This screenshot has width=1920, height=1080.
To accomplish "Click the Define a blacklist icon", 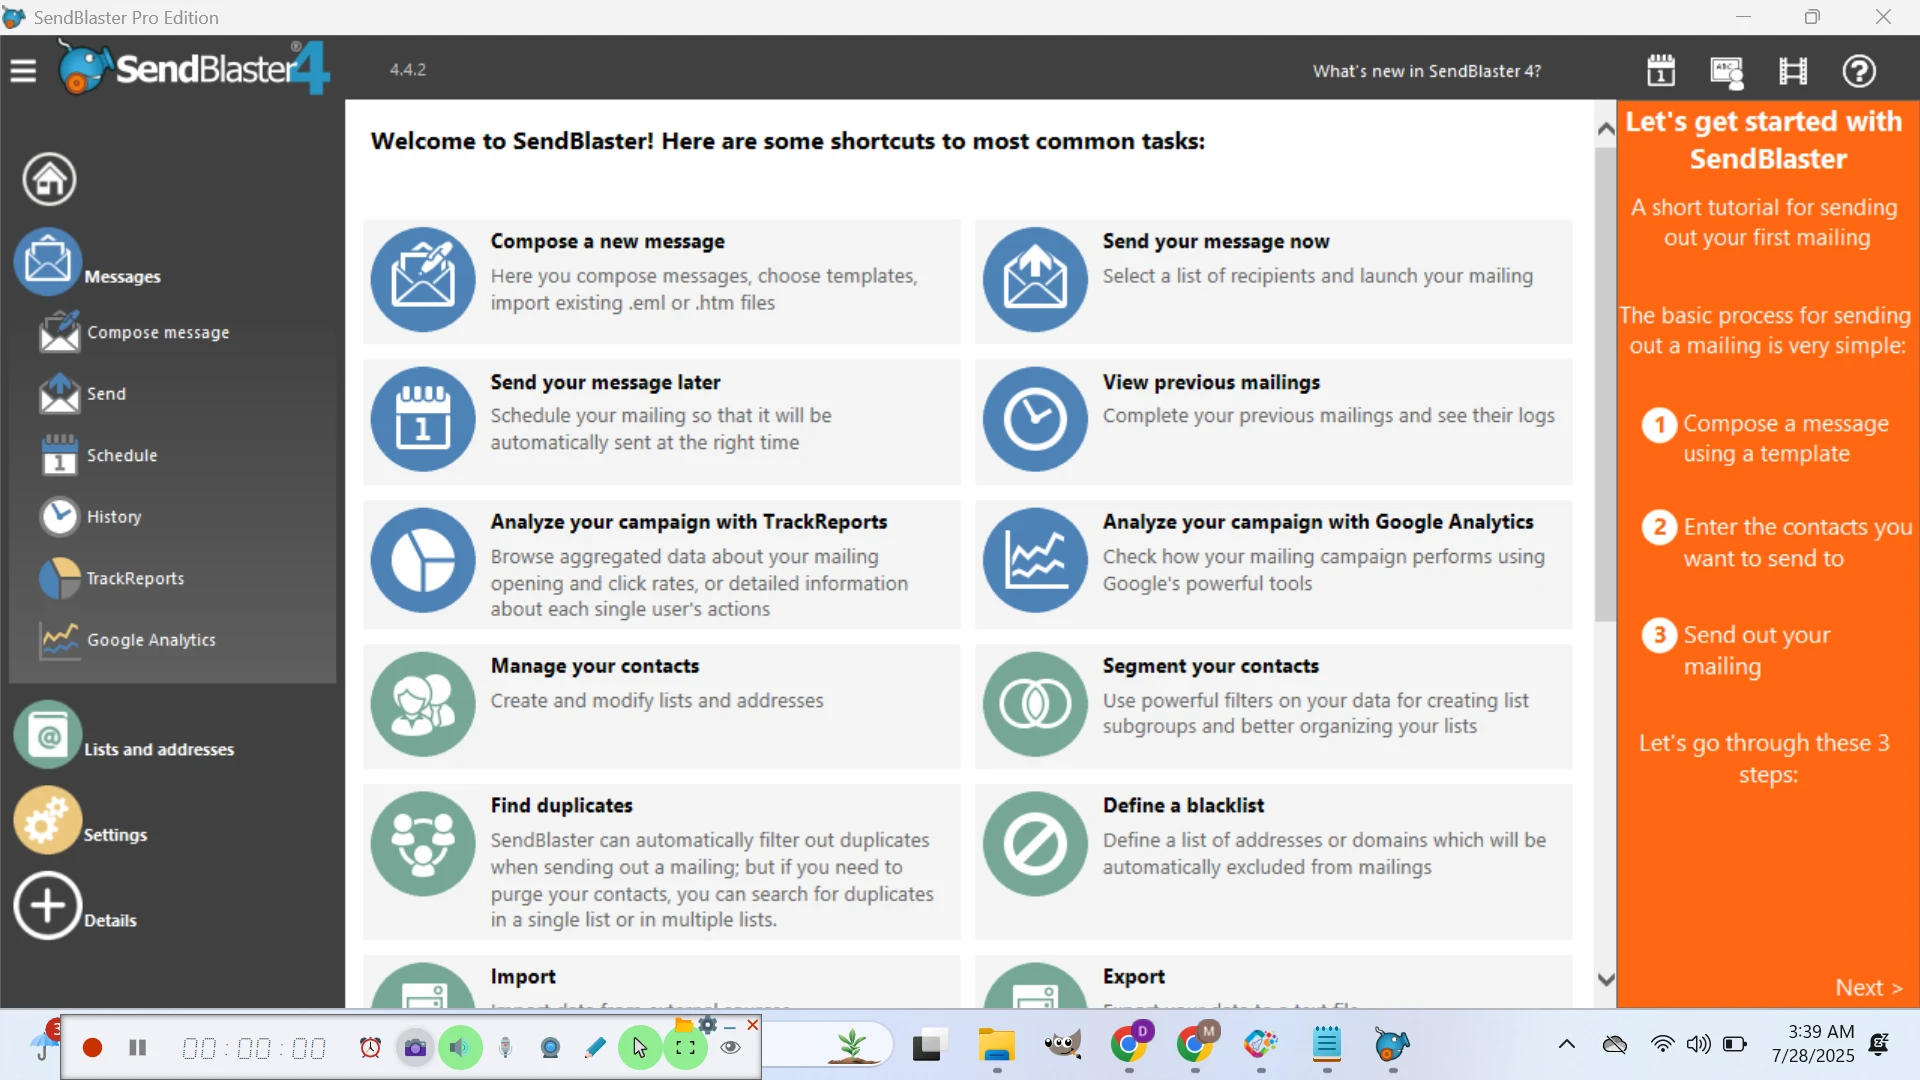I will (x=1035, y=844).
